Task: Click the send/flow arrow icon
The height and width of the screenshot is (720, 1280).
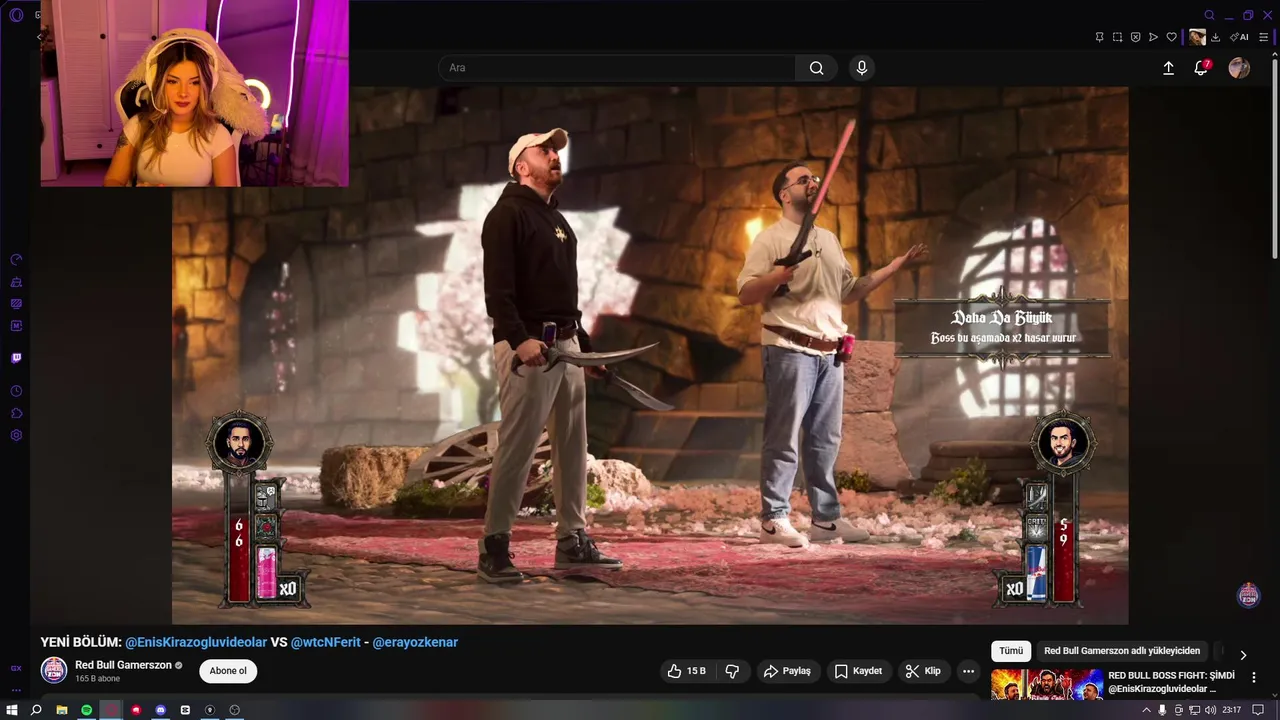Action: pyautogui.click(x=1153, y=37)
